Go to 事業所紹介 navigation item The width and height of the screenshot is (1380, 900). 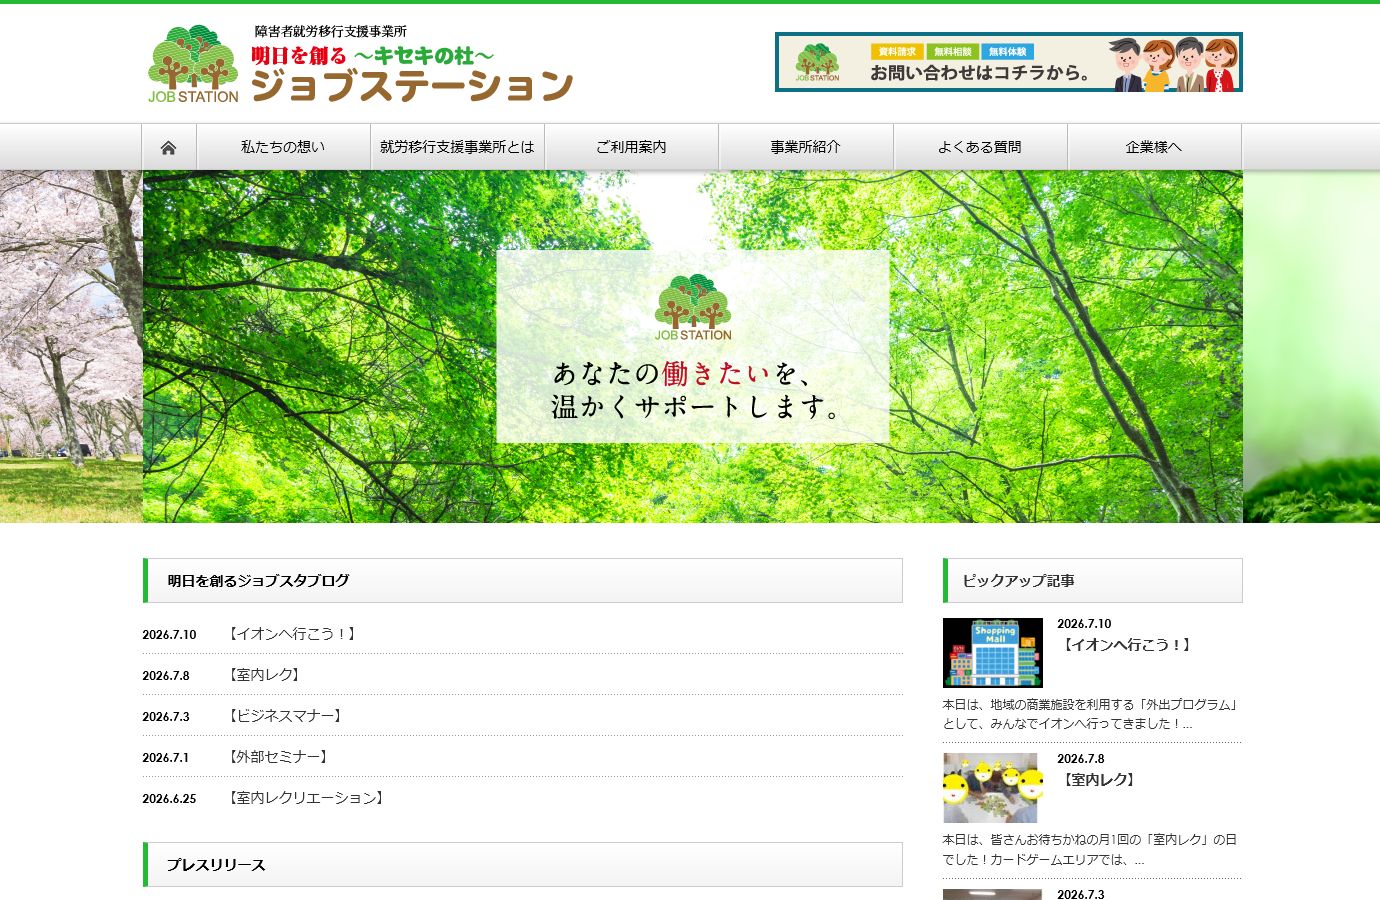(x=805, y=147)
